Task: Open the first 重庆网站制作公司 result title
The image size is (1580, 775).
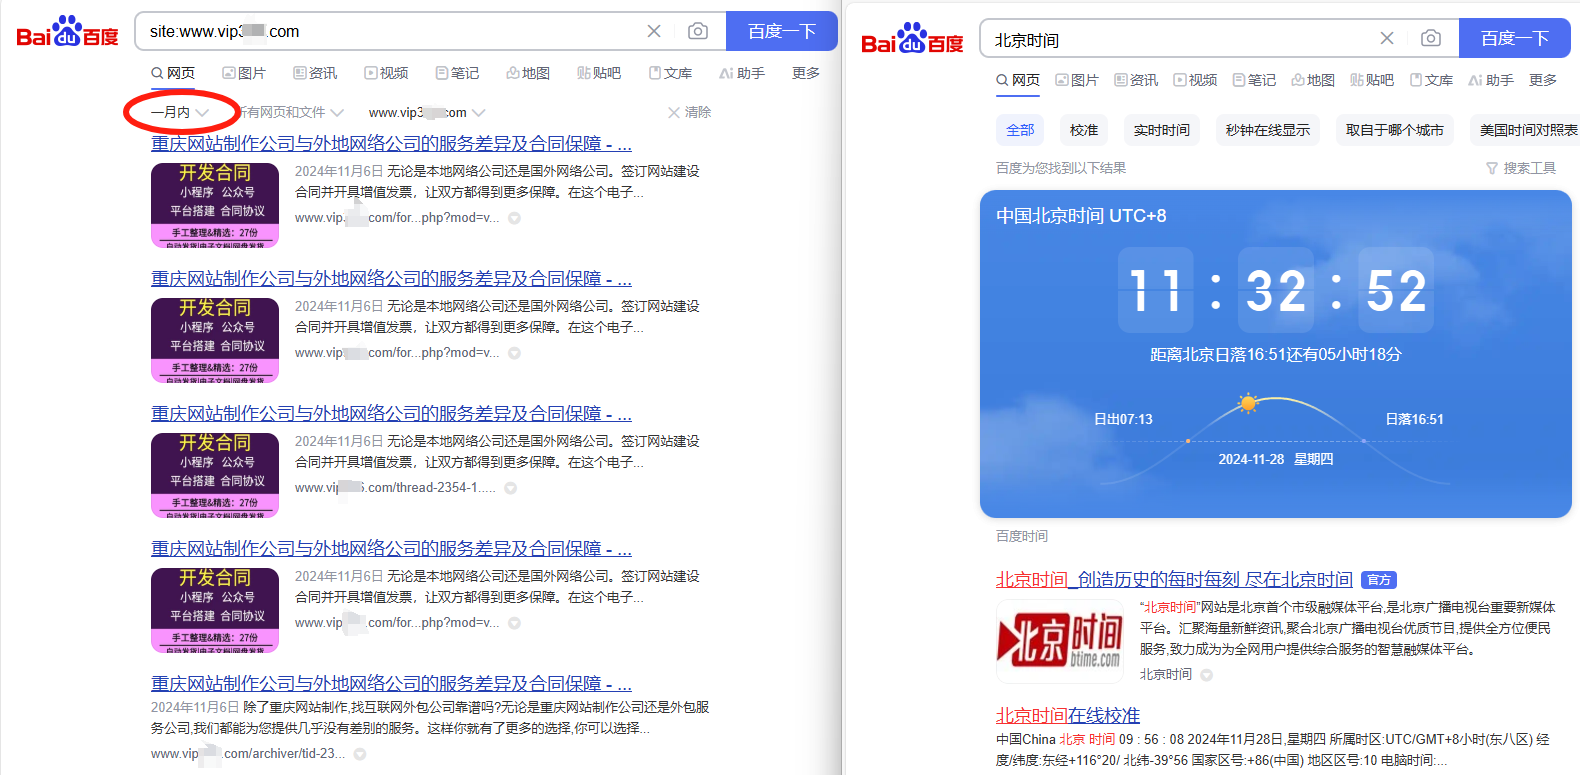Action: pos(391,143)
